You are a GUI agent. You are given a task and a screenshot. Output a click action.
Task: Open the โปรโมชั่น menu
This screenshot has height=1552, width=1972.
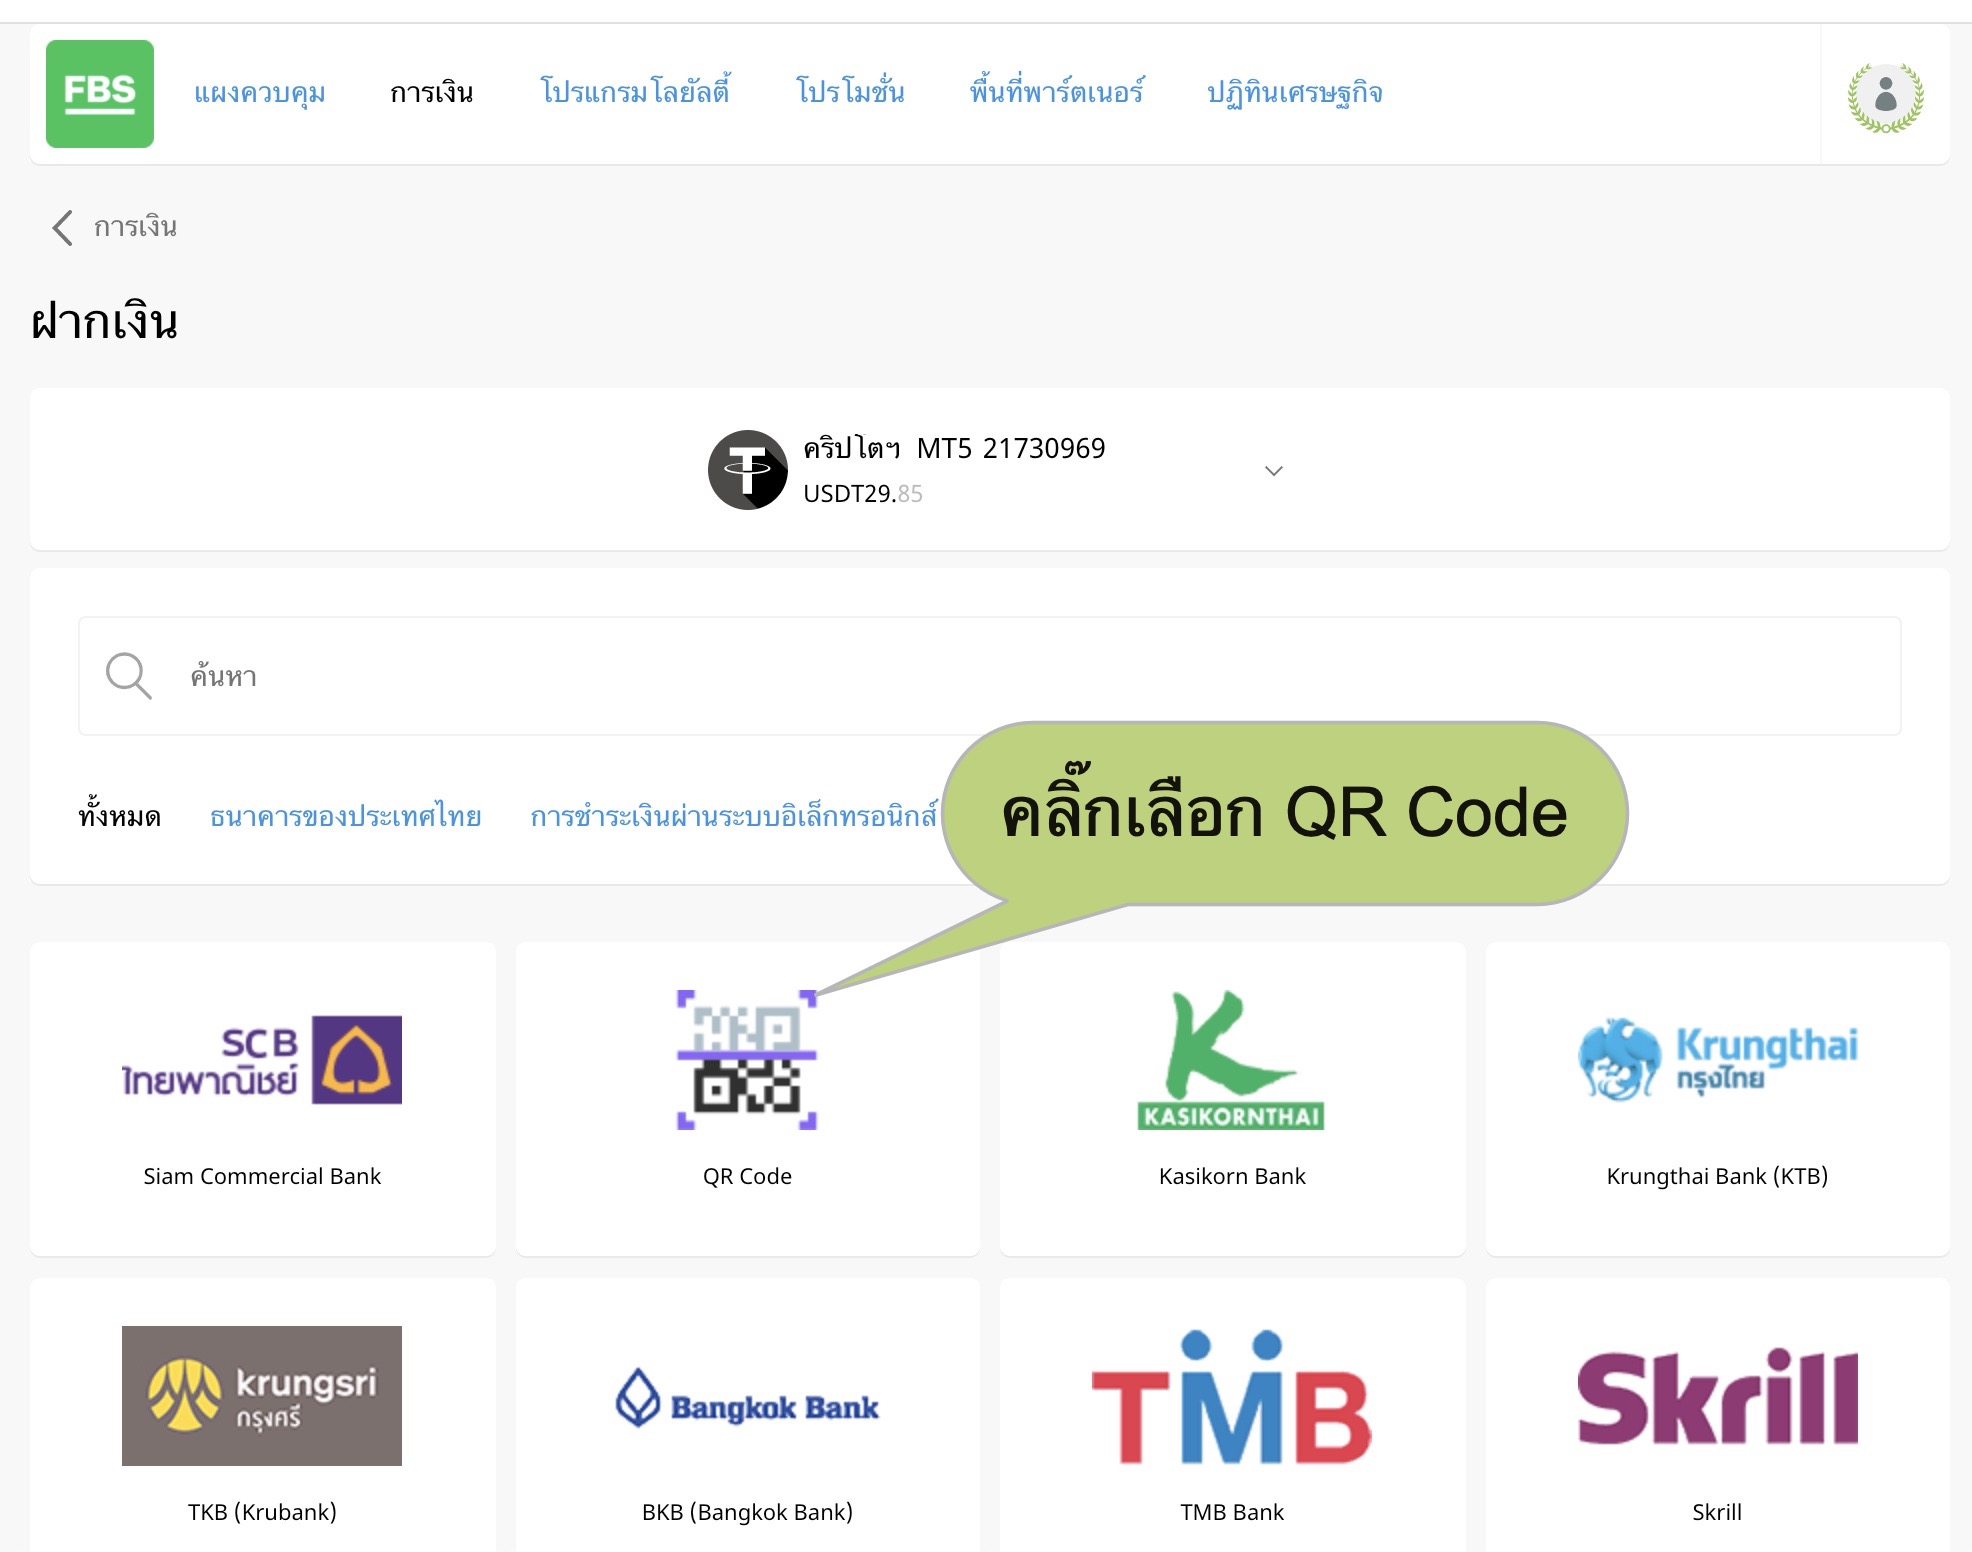tap(850, 91)
